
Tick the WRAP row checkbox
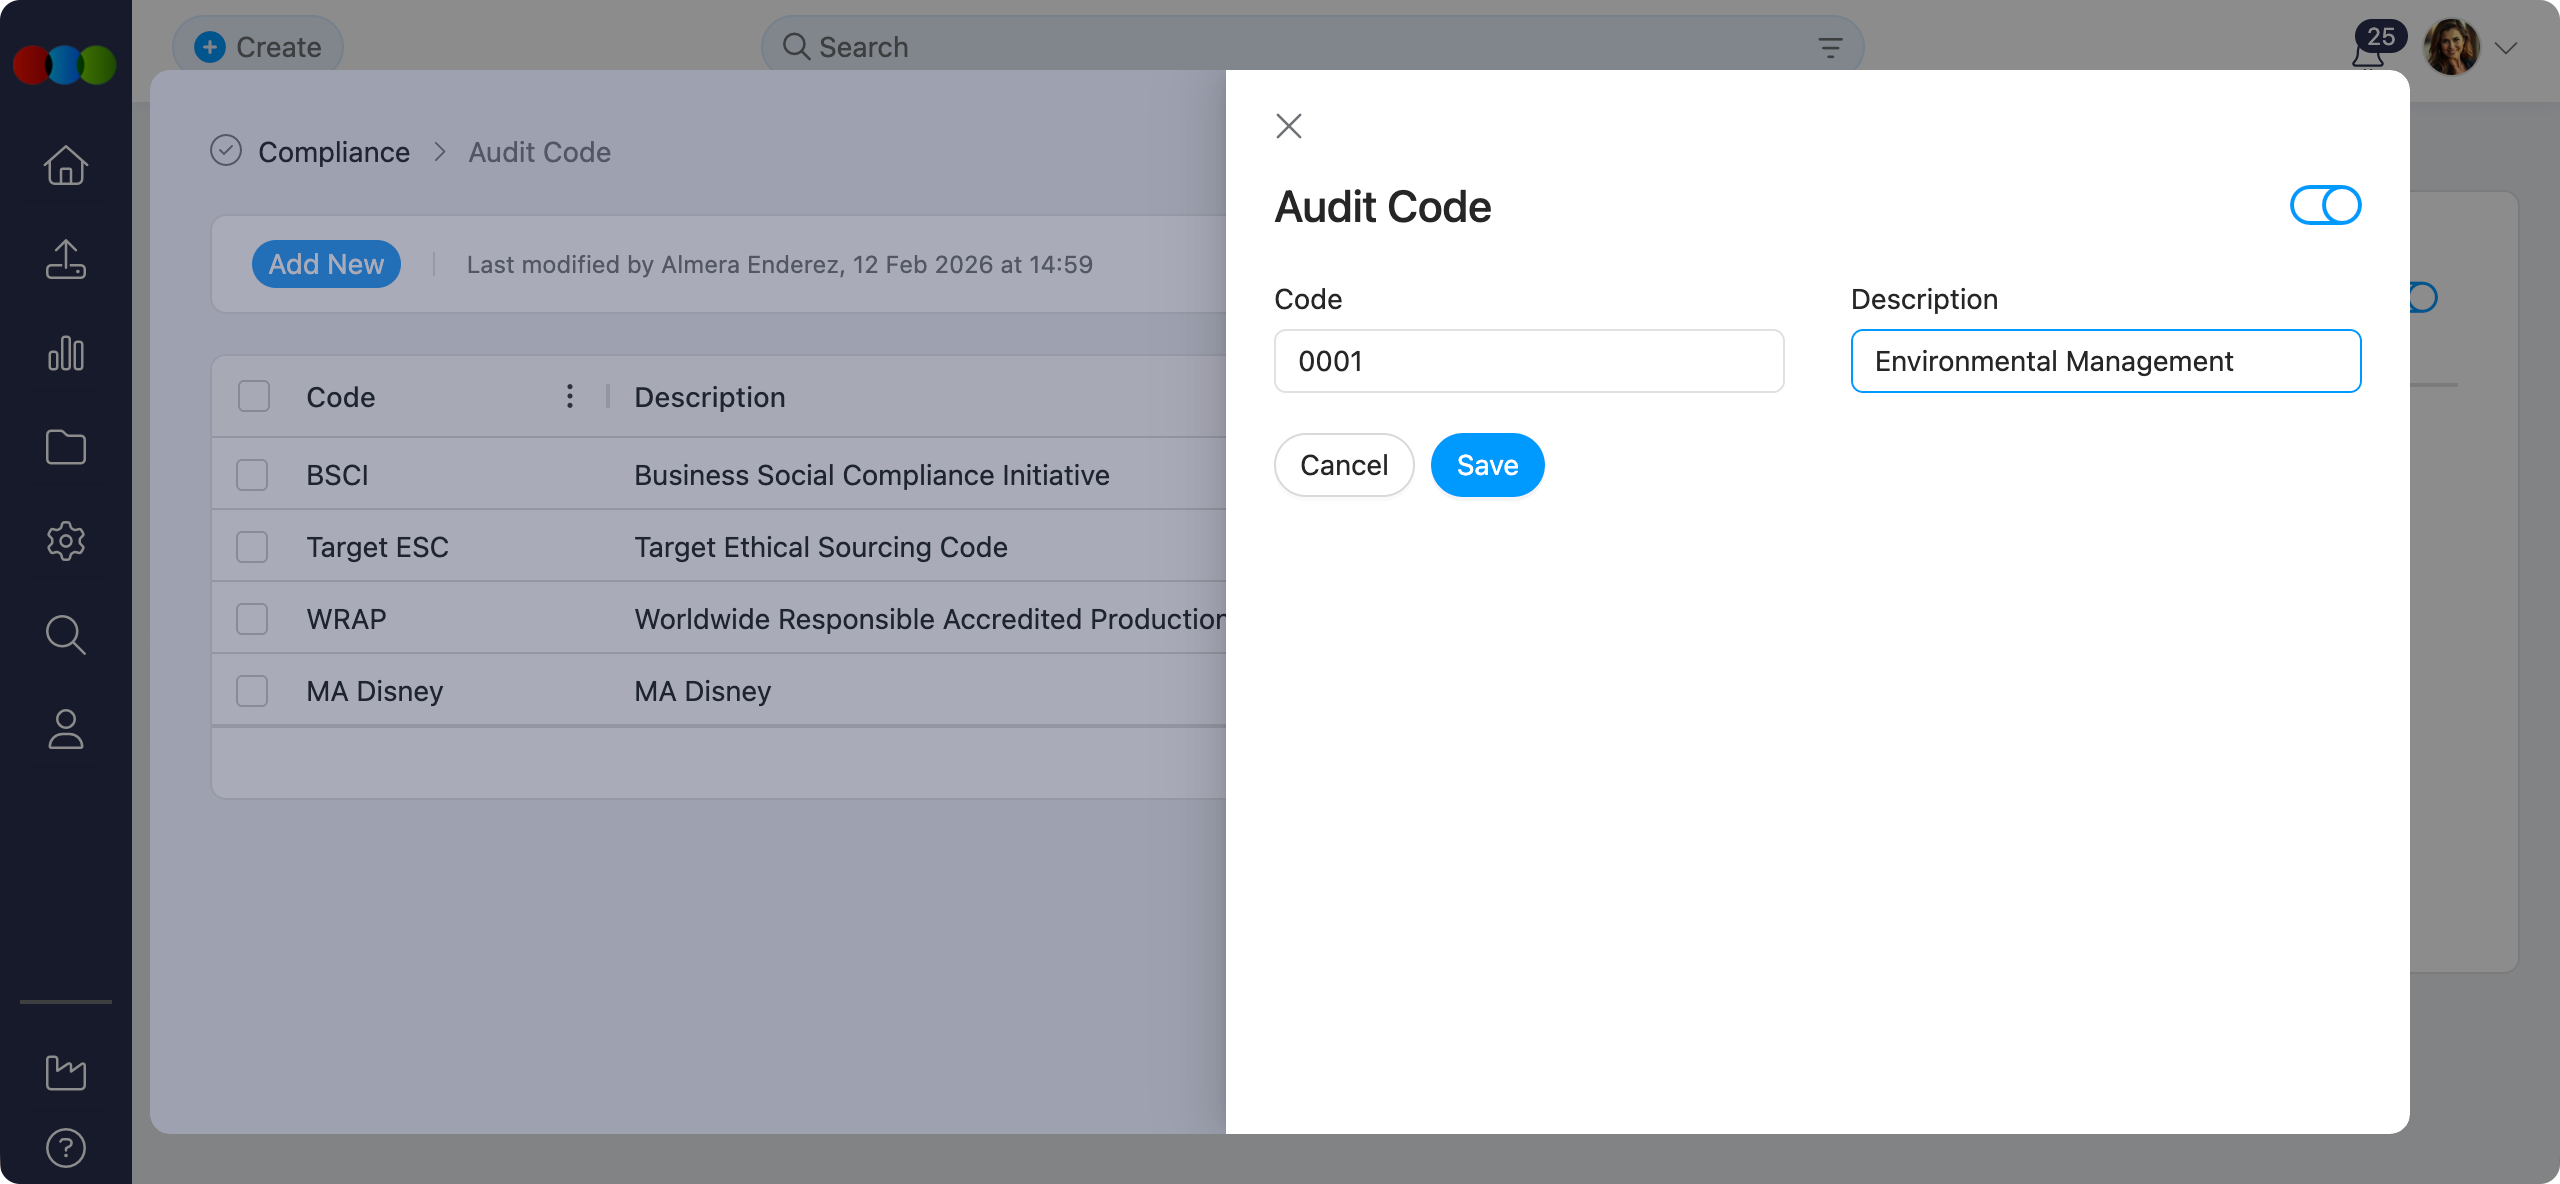pos(252,618)
